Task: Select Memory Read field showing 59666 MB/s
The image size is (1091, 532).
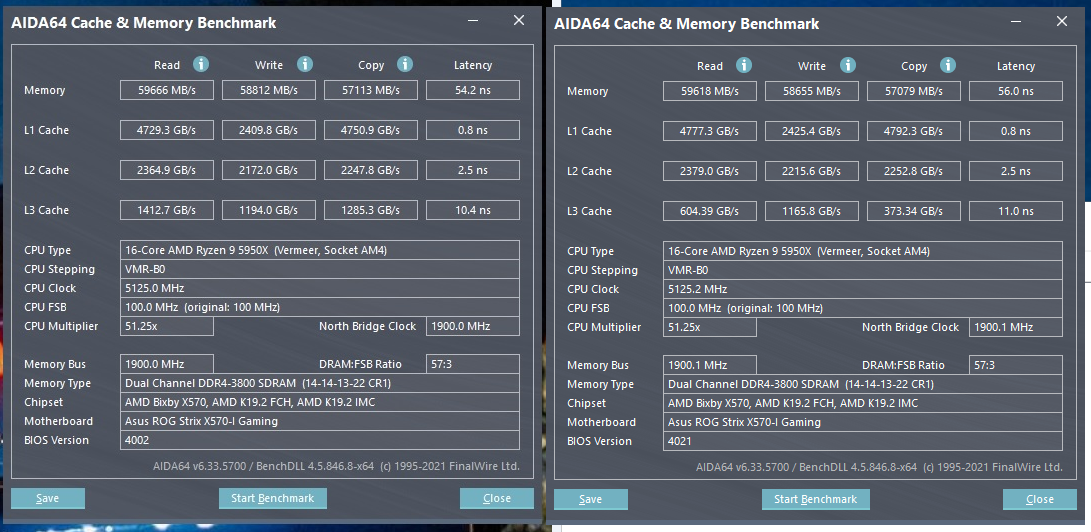Action: point(167,90)
